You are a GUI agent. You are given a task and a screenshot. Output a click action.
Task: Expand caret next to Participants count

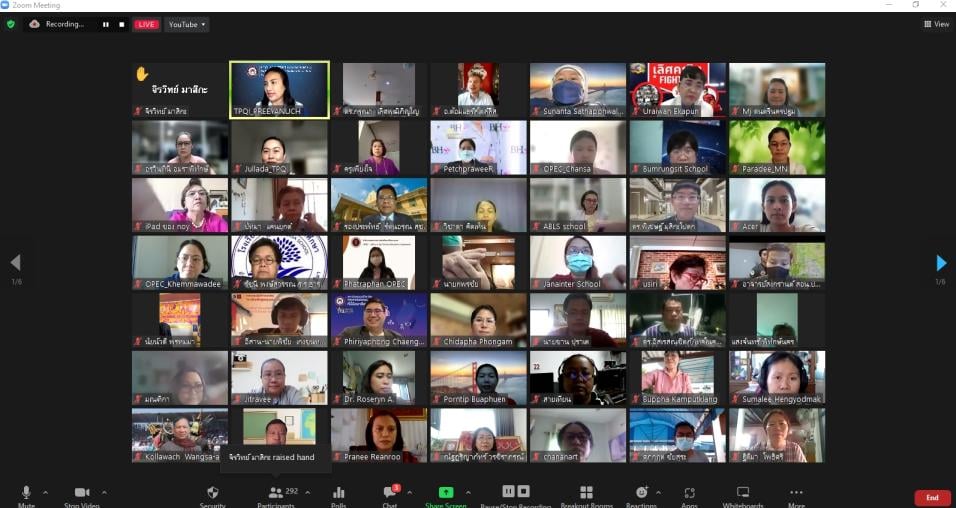[307, 492]
